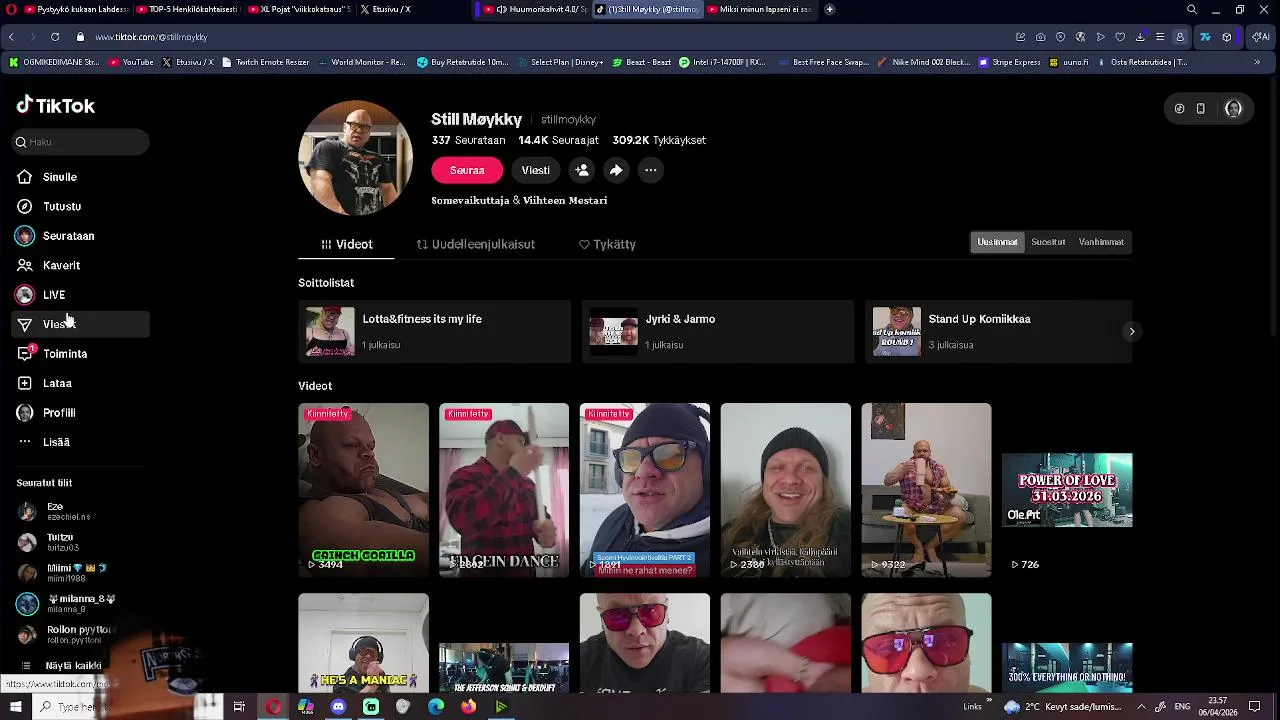The height and width of the screenshot is (720, 1280).
Task: Open the Power of Love 31.03.2026 video
Action: (x=1067, y=490)
